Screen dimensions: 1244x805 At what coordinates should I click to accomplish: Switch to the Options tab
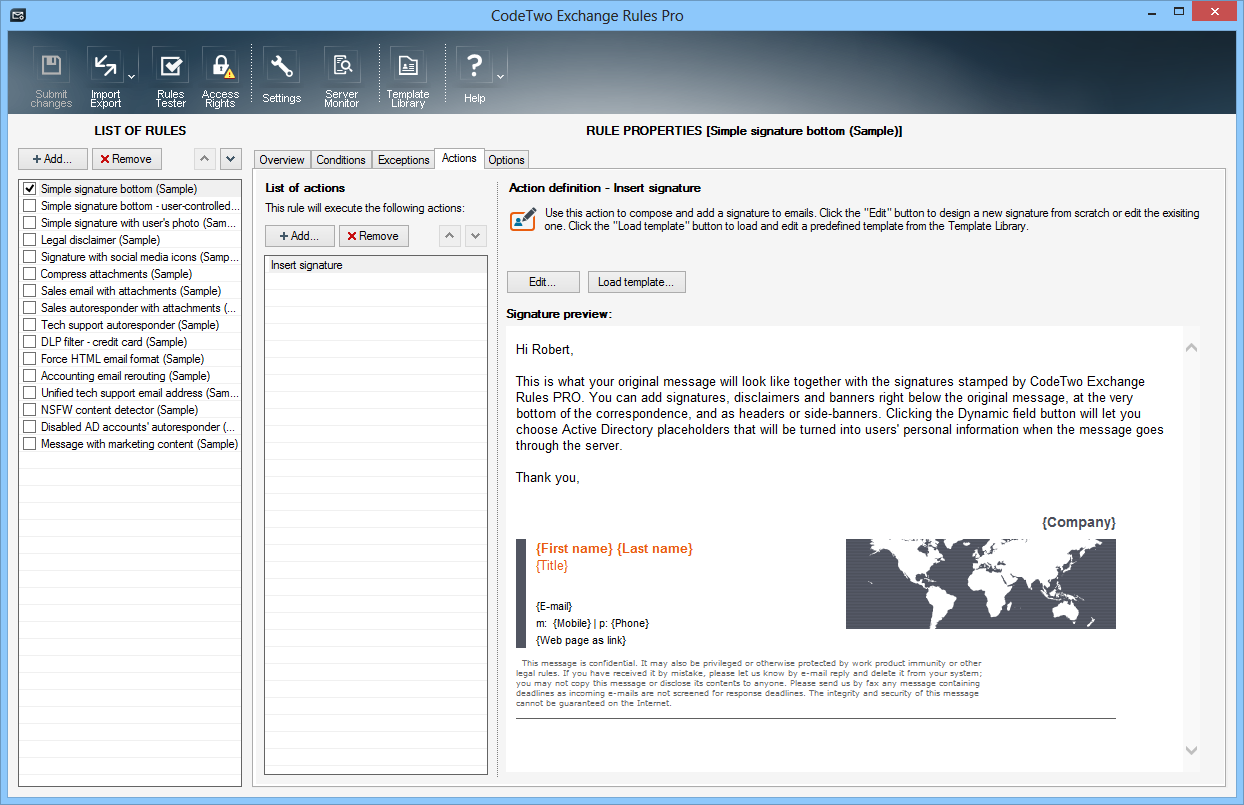pos(507,160)
